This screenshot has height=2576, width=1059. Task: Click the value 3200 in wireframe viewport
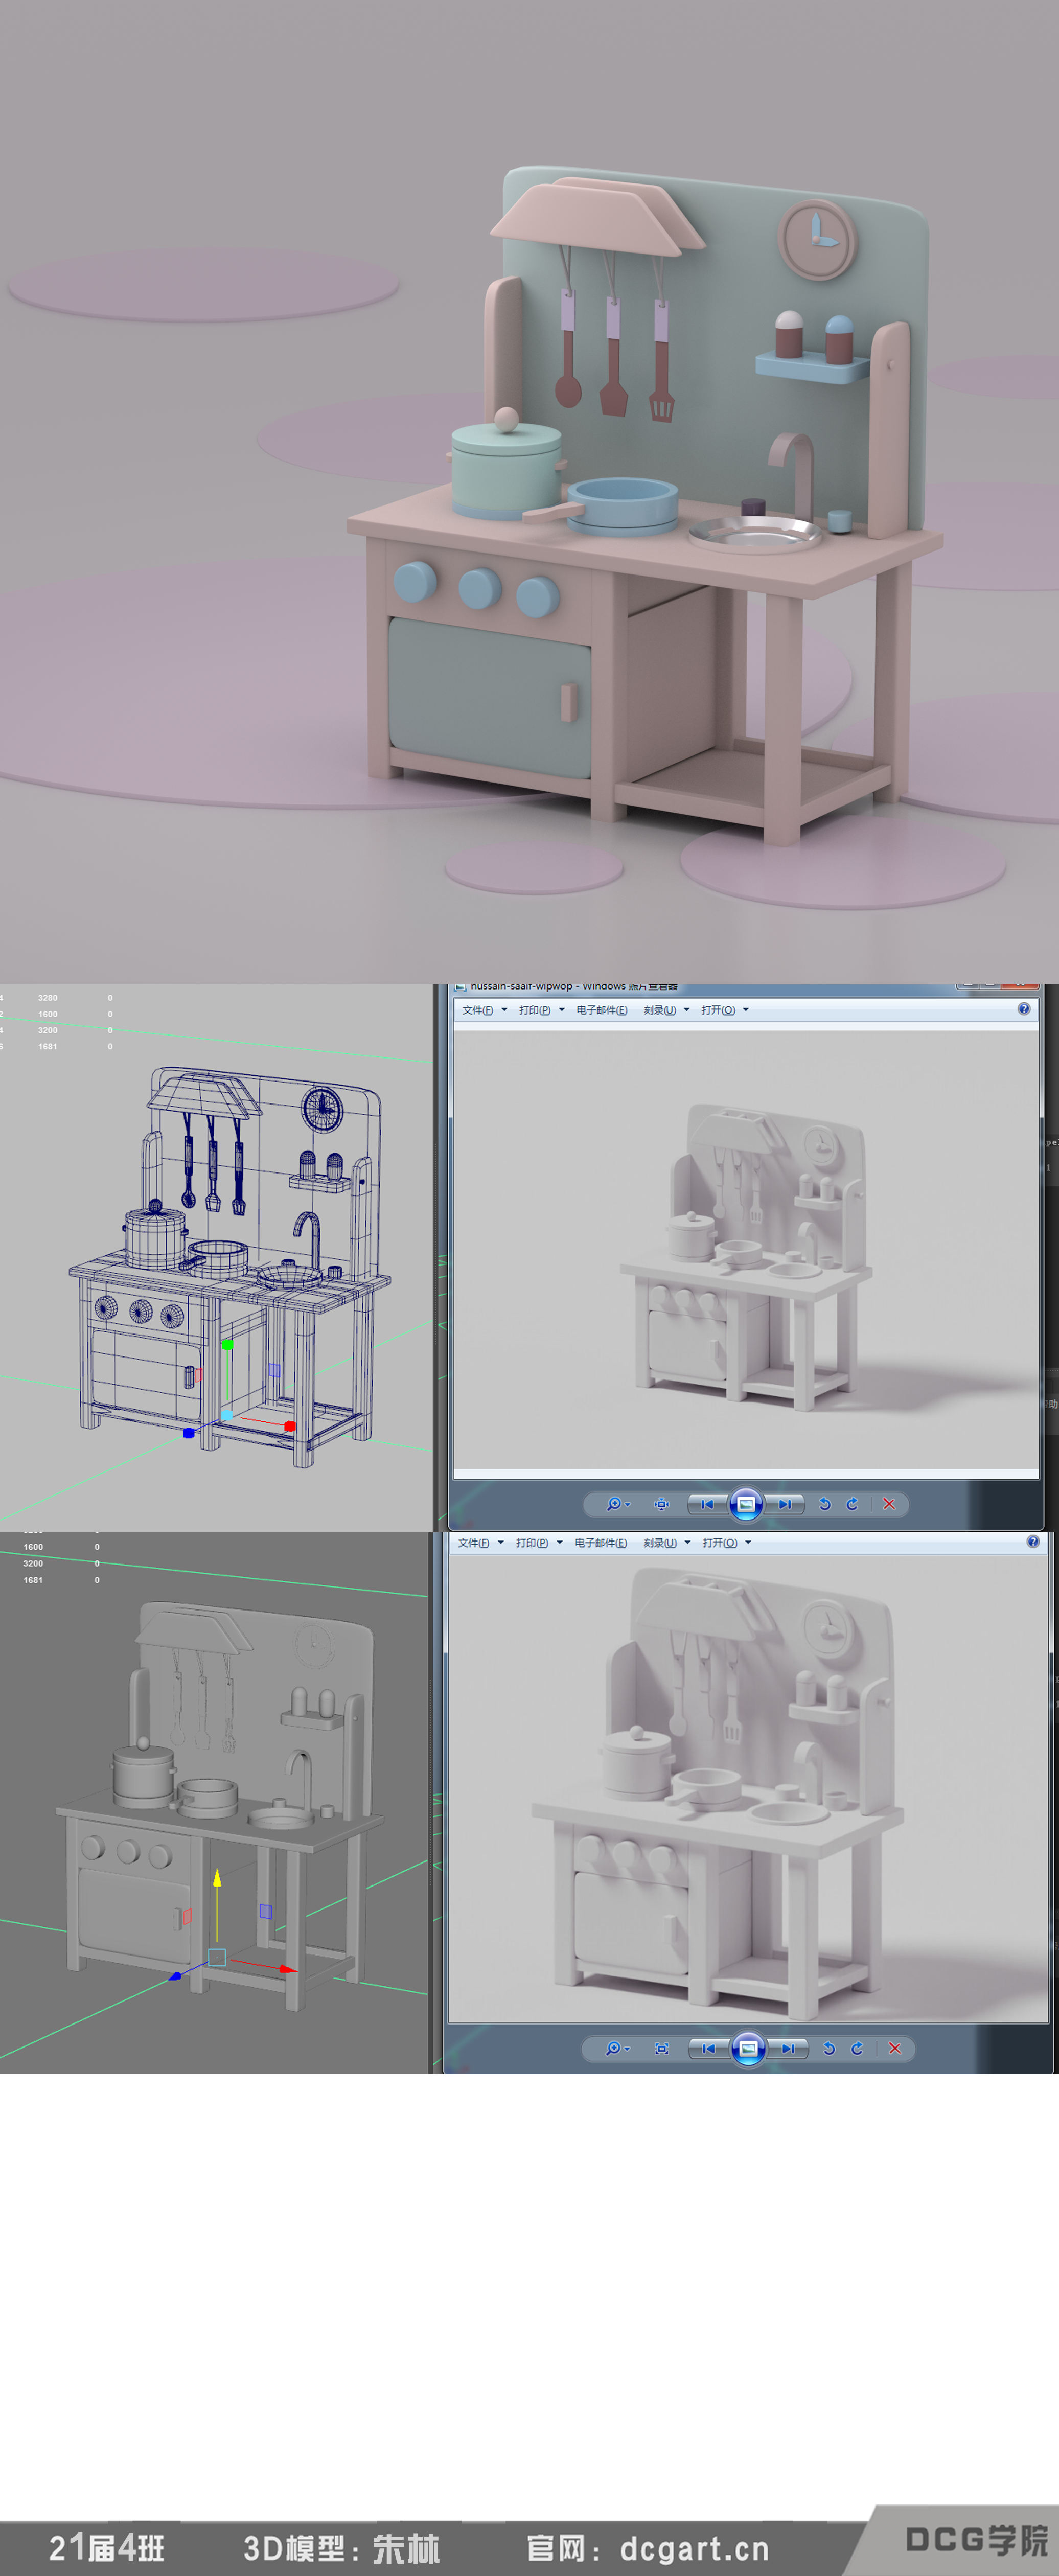click(x=47, y=1030)
